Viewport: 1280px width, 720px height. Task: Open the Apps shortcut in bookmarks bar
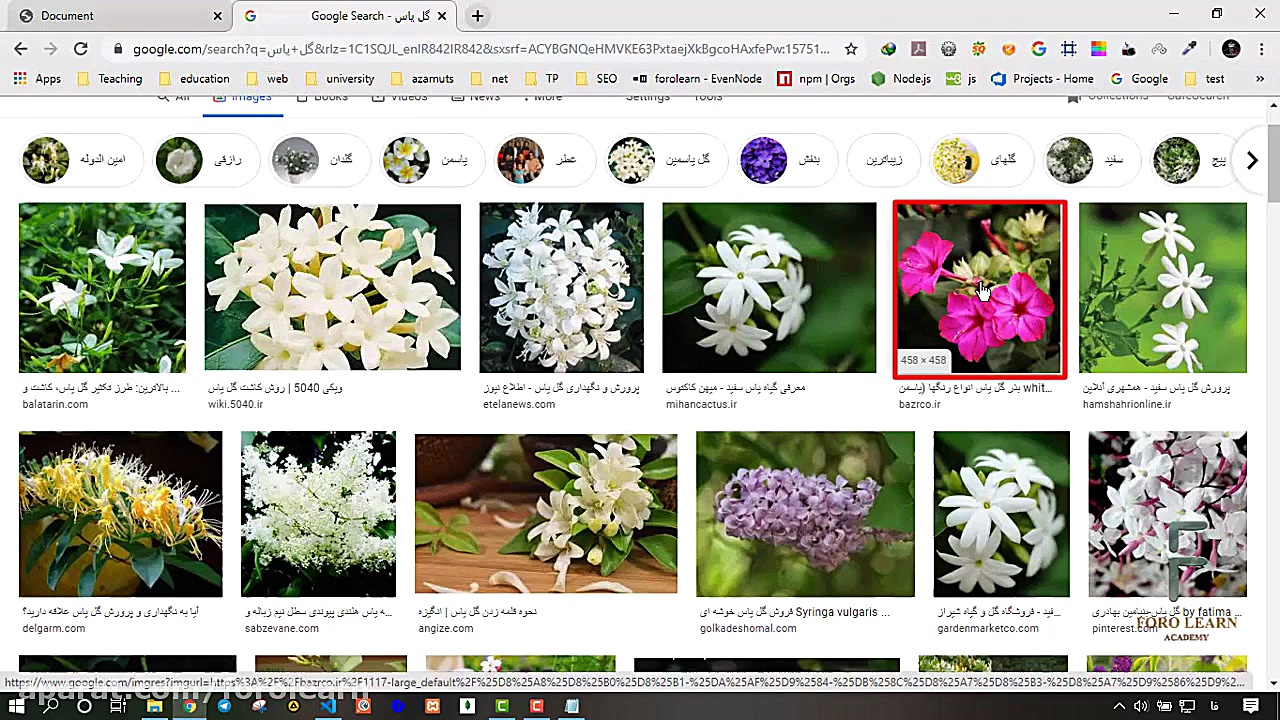tap(37, 79)
